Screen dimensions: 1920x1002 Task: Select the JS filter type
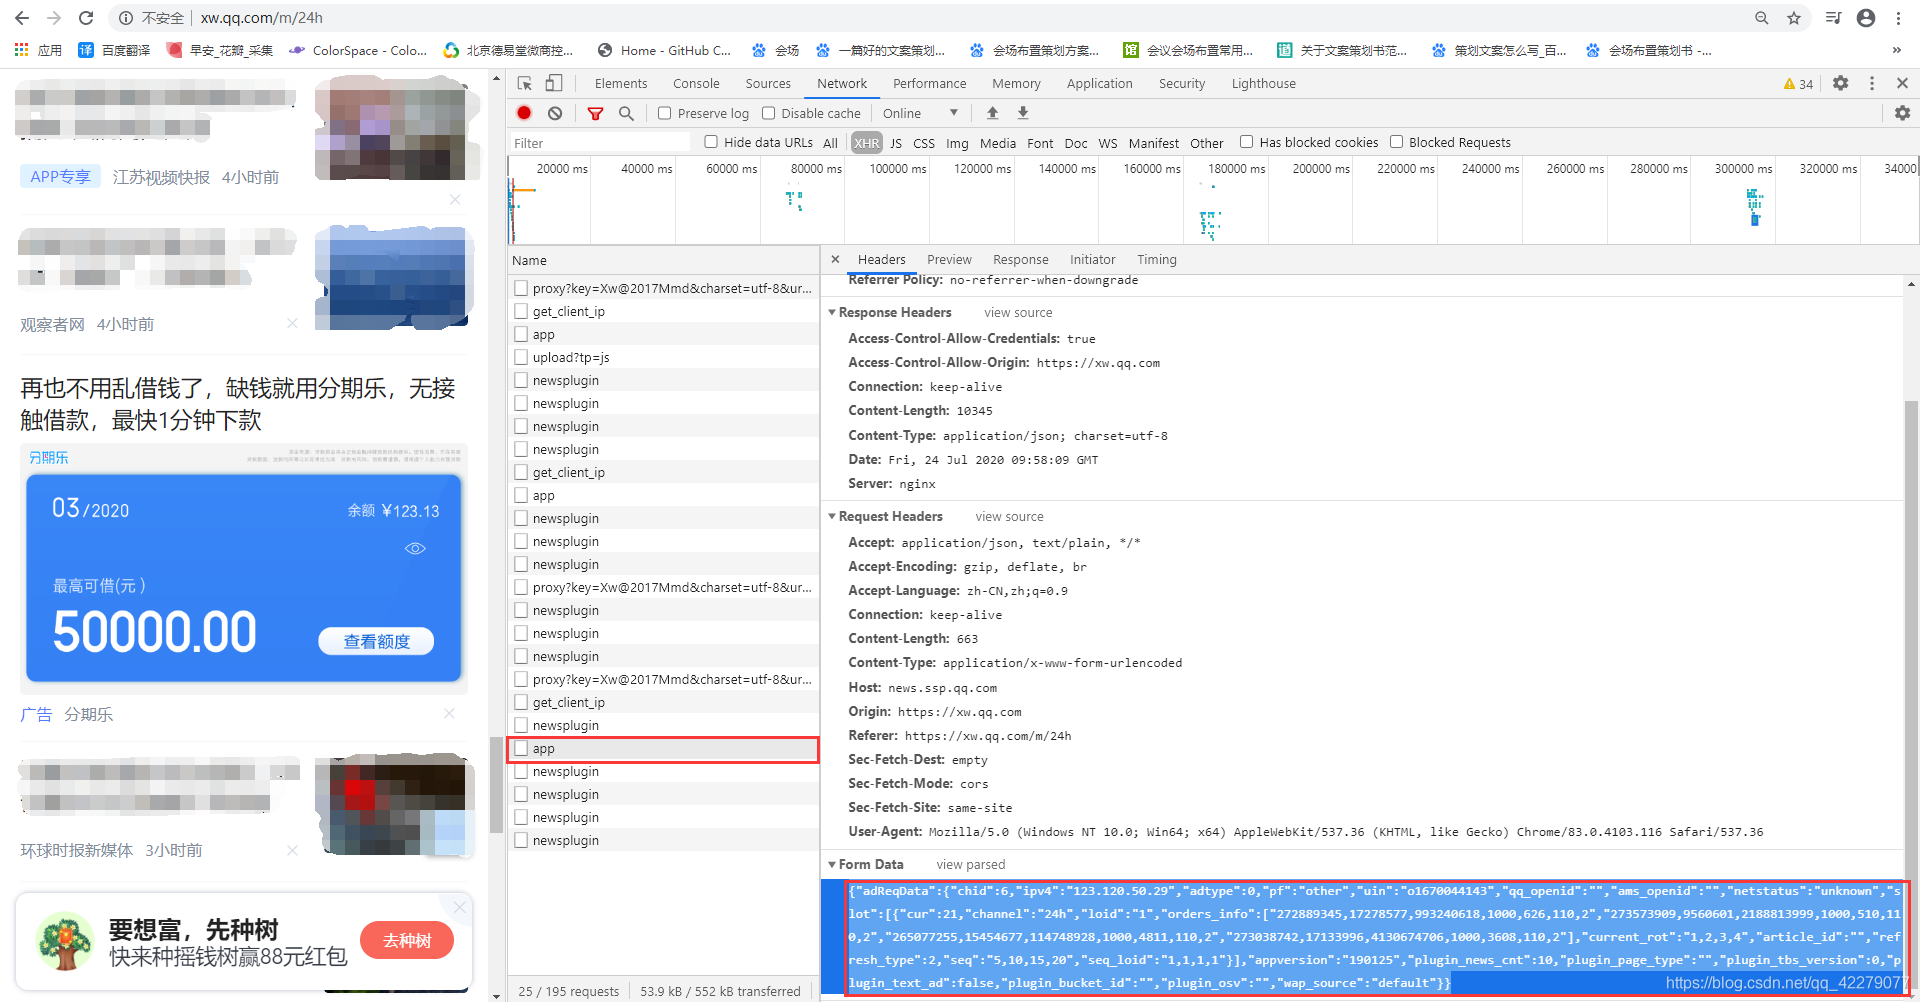point(896,143)
